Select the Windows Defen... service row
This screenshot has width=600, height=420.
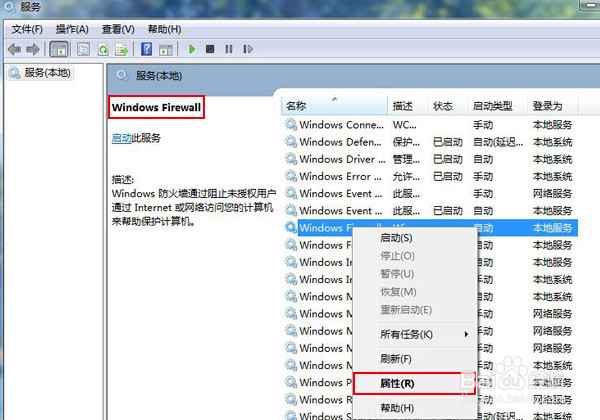point(430,142)
